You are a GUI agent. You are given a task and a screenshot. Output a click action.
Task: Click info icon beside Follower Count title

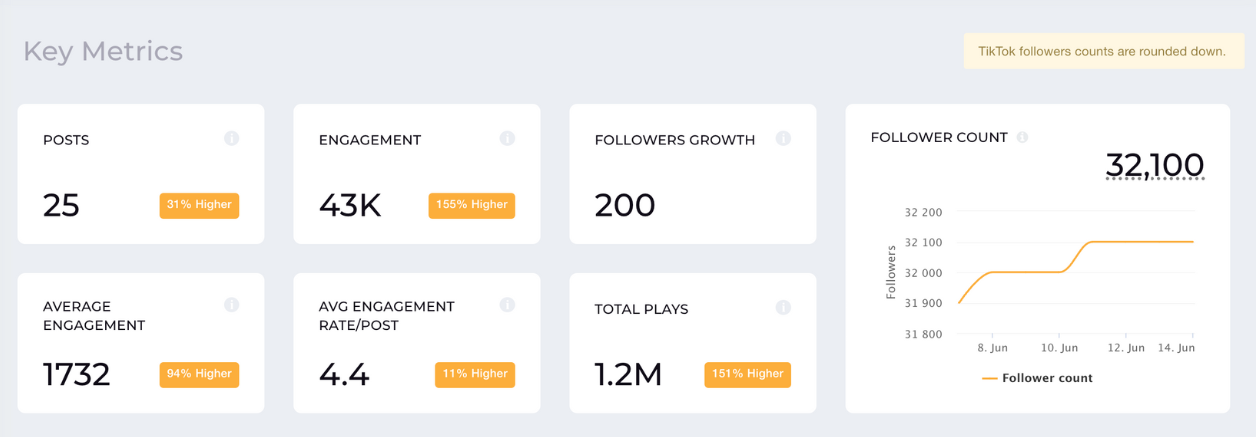click(x=1022, y=137)
